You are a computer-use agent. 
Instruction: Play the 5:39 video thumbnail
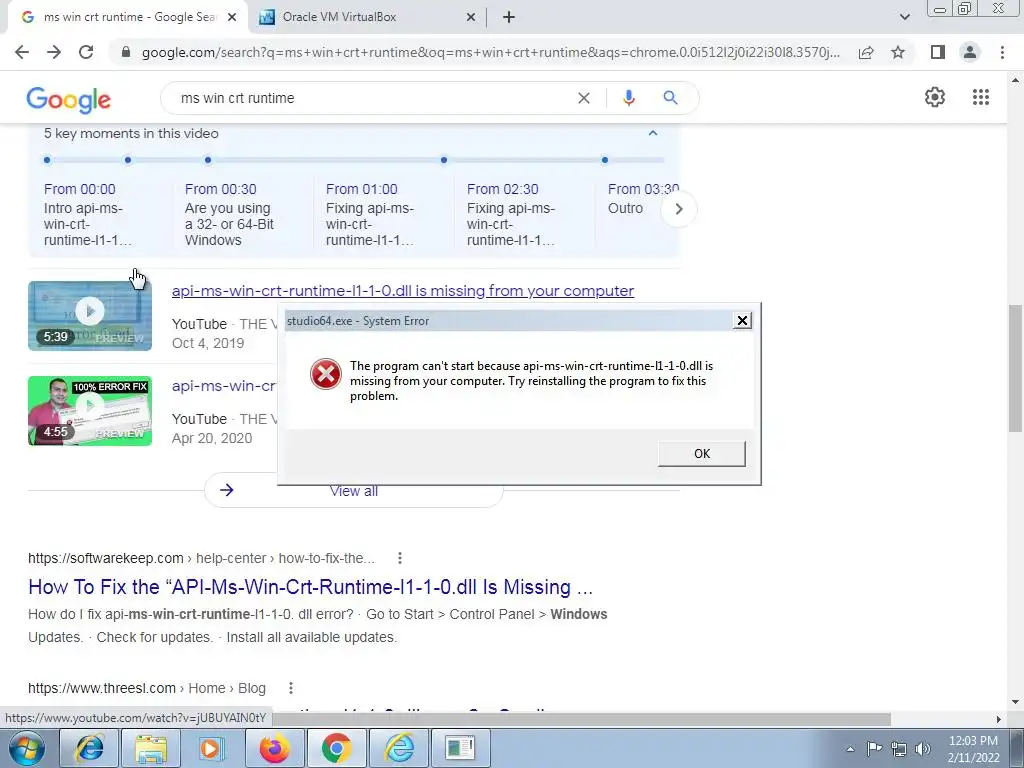90,316
